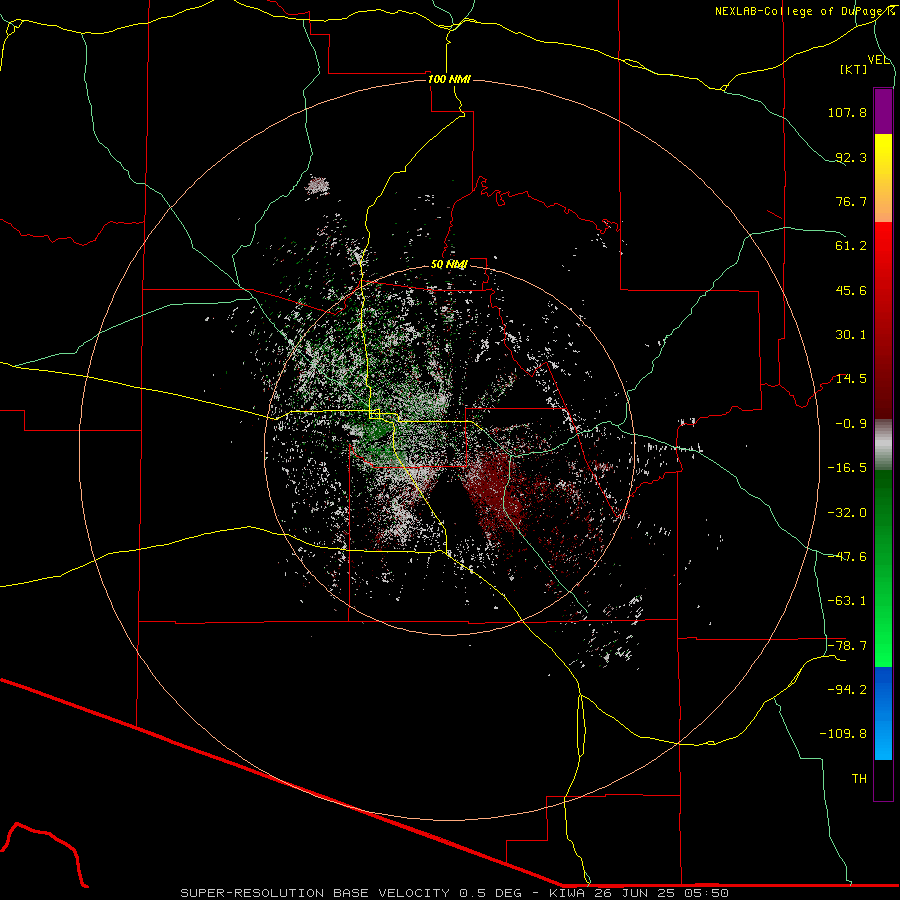The width and height of the screenshot is (900, 900).
Task: Click the TH label on the scale
Action: (859, 779)
